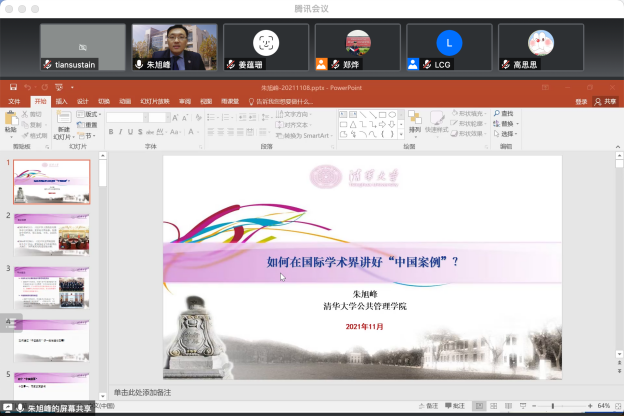Switch to the Design (设计) tab
Viewport: 624px width, 416px height.
(x=83, y=101)
